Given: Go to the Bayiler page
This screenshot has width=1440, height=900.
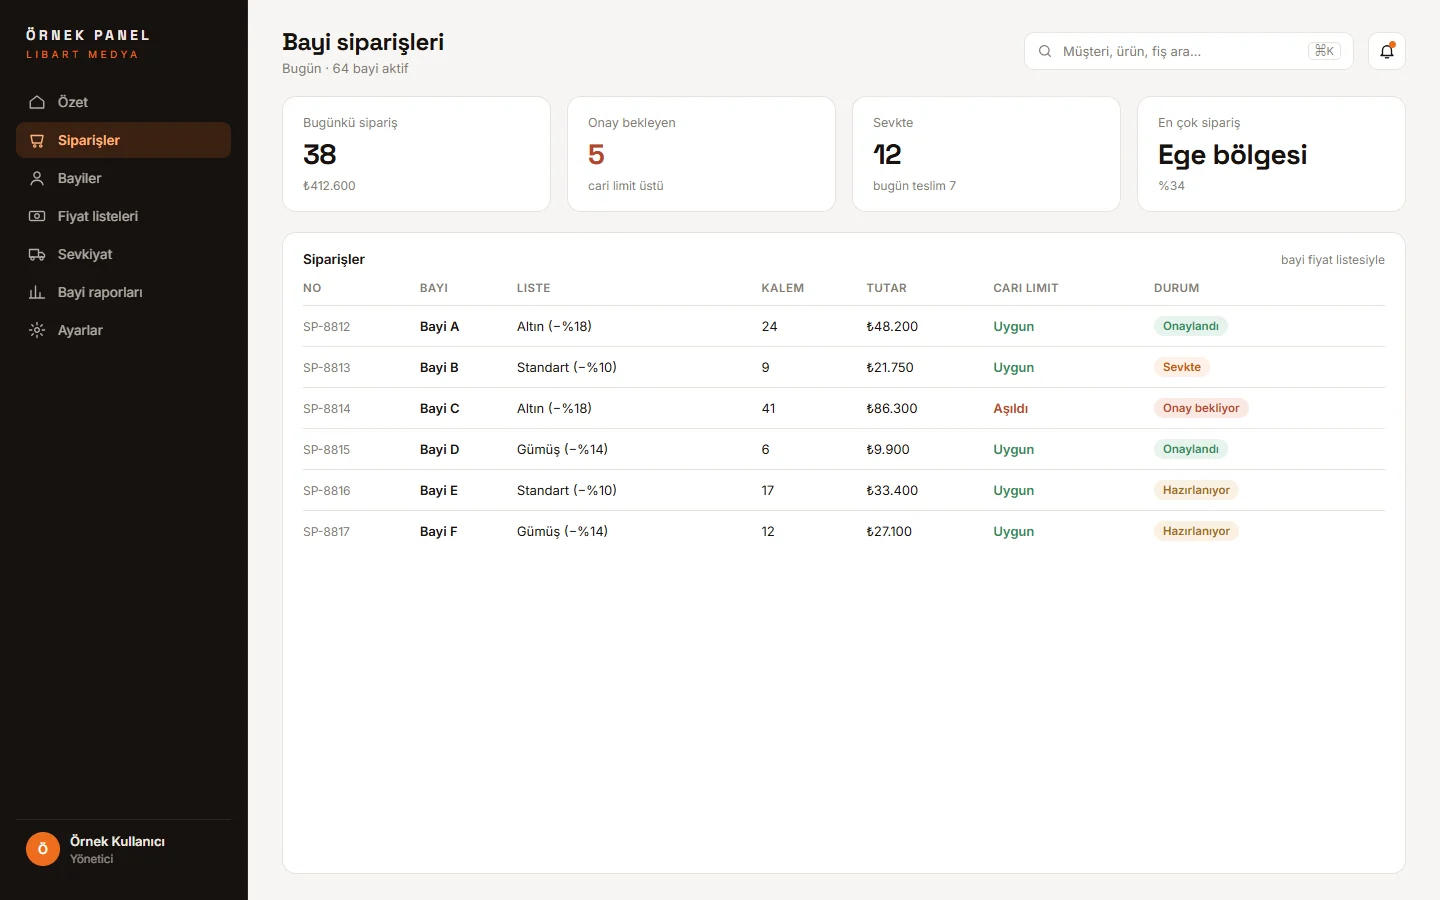Looking at the screenshot, I should (x=123, y=178).
